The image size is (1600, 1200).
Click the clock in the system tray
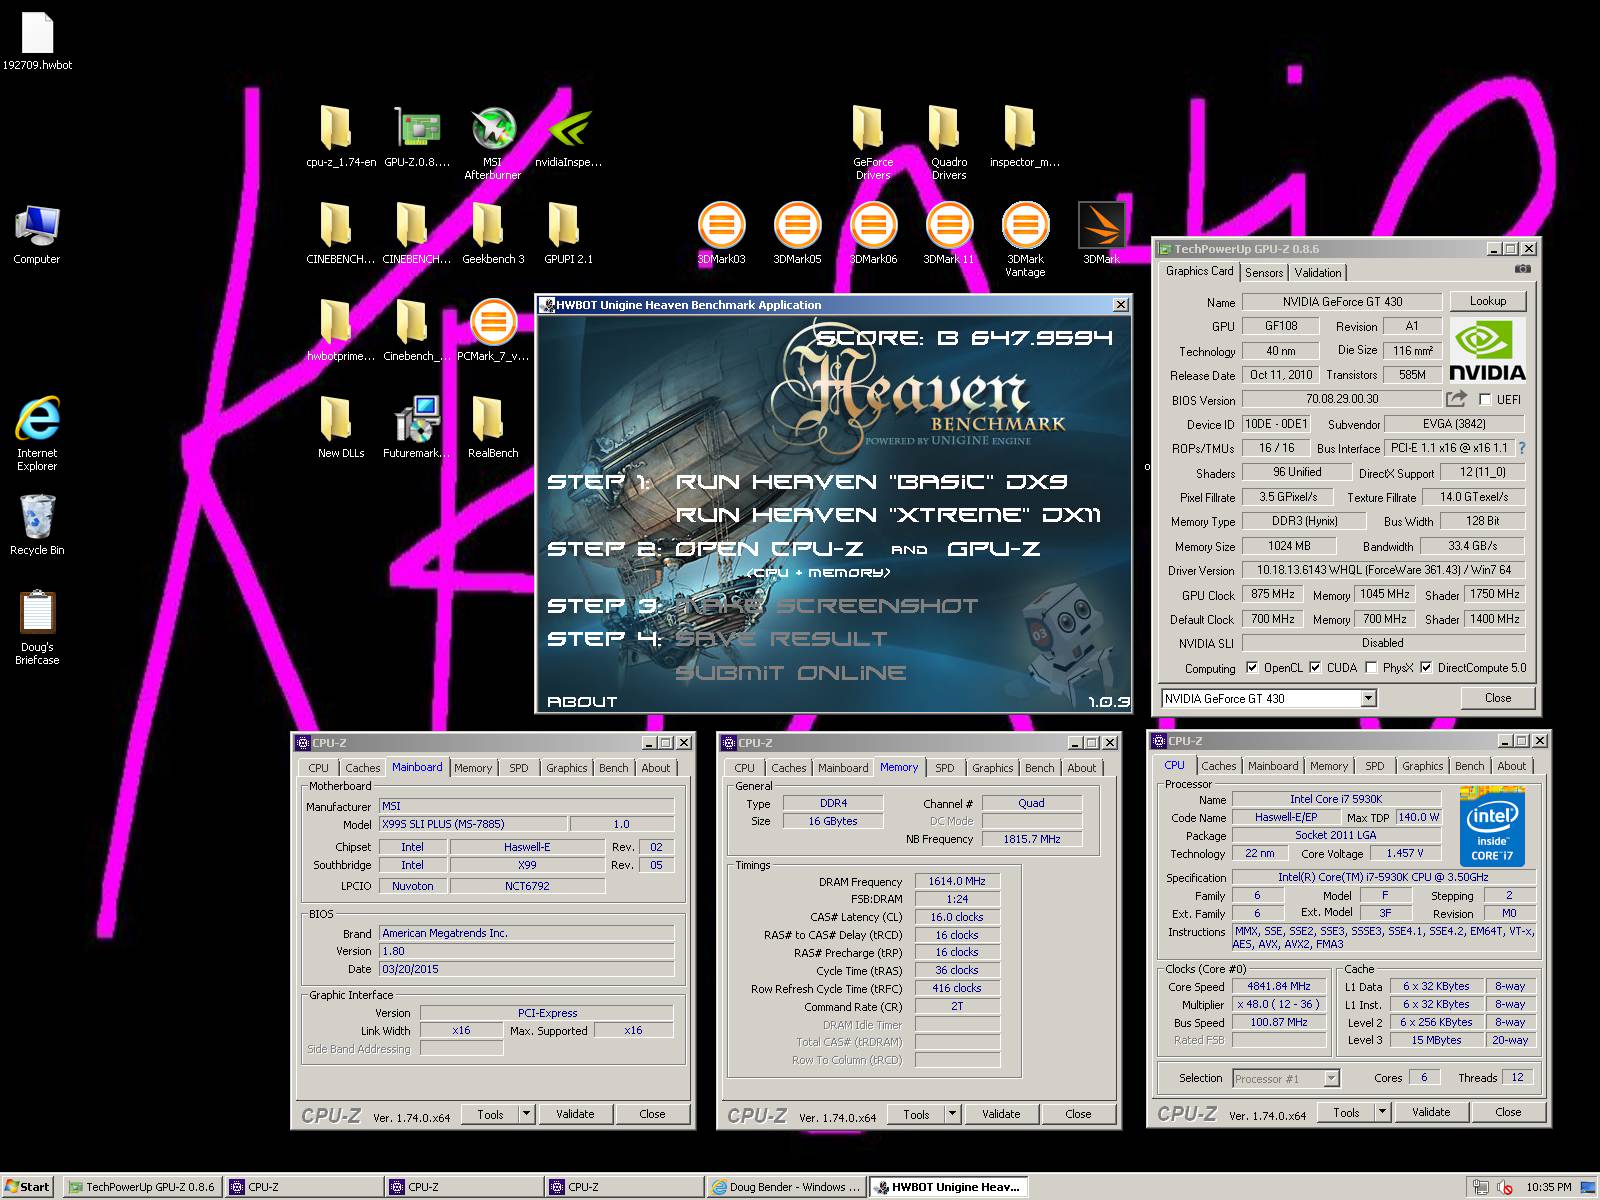(1548, 1187)
